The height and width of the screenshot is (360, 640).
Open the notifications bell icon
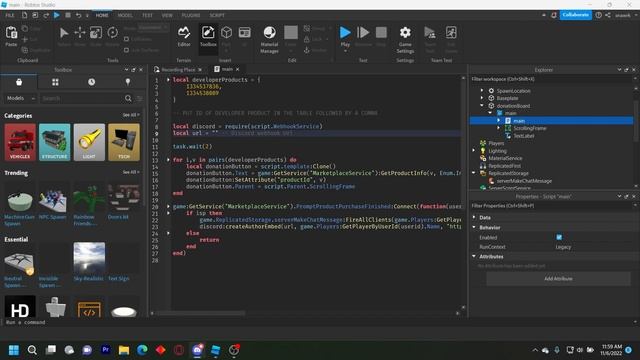point(554,15)
